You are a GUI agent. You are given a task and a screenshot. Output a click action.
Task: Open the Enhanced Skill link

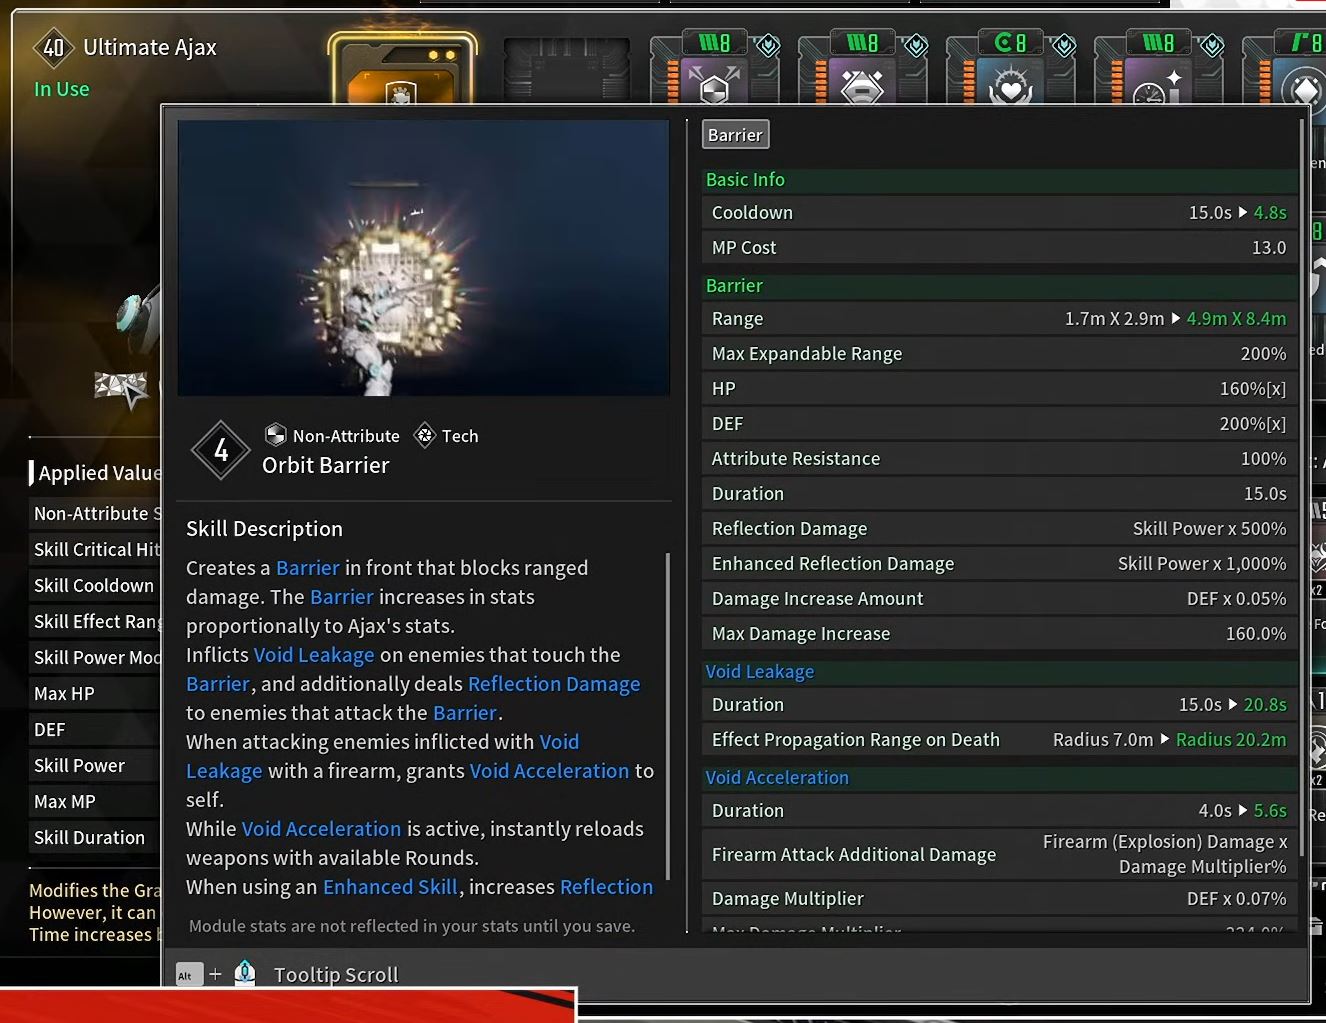tap(390, 887)
